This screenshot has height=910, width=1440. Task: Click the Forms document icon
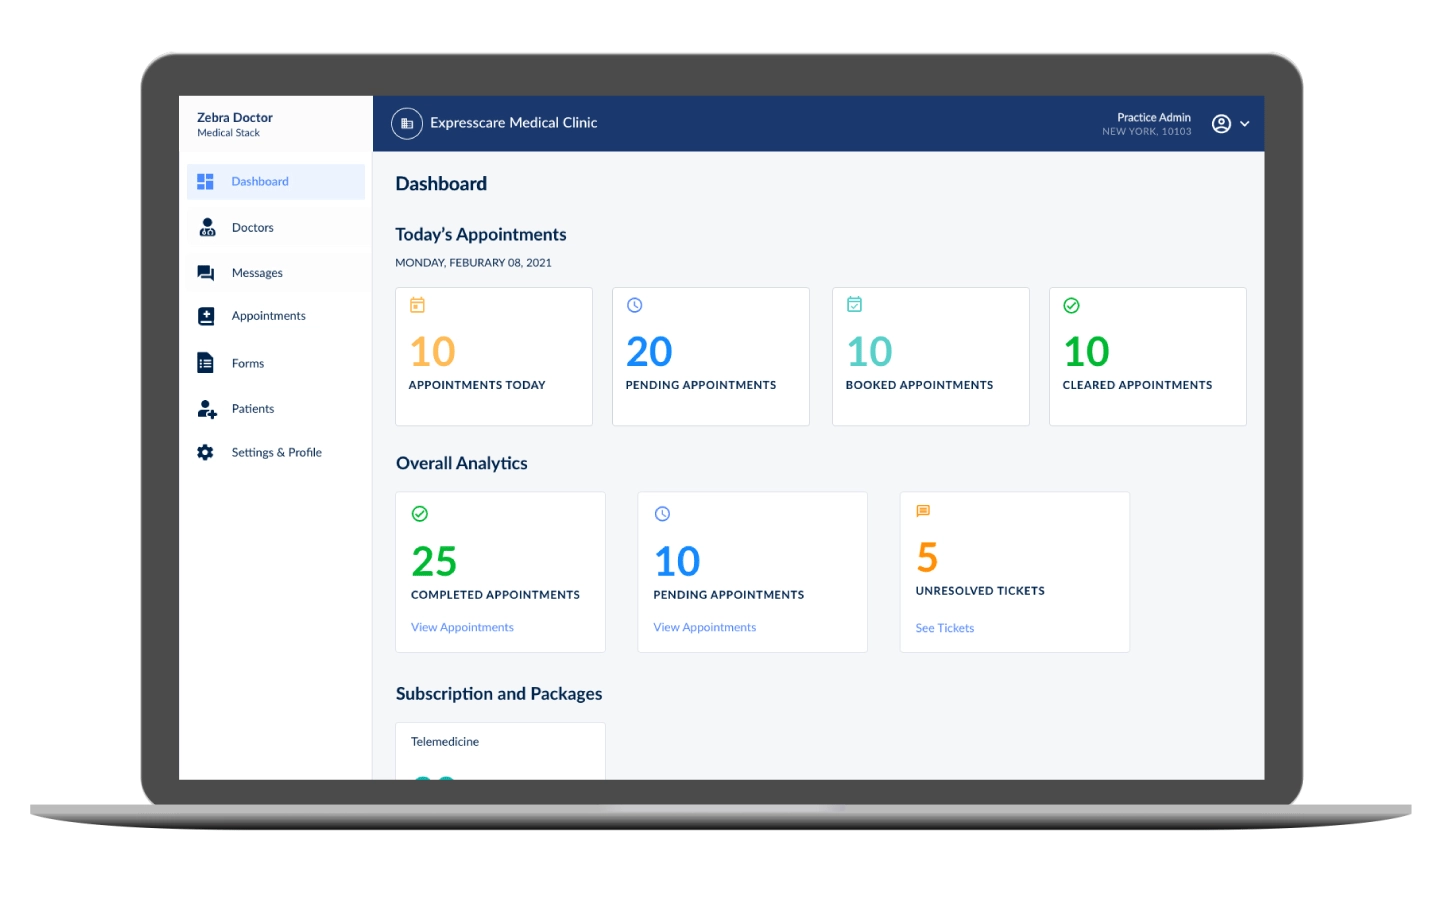click(205, 363)
